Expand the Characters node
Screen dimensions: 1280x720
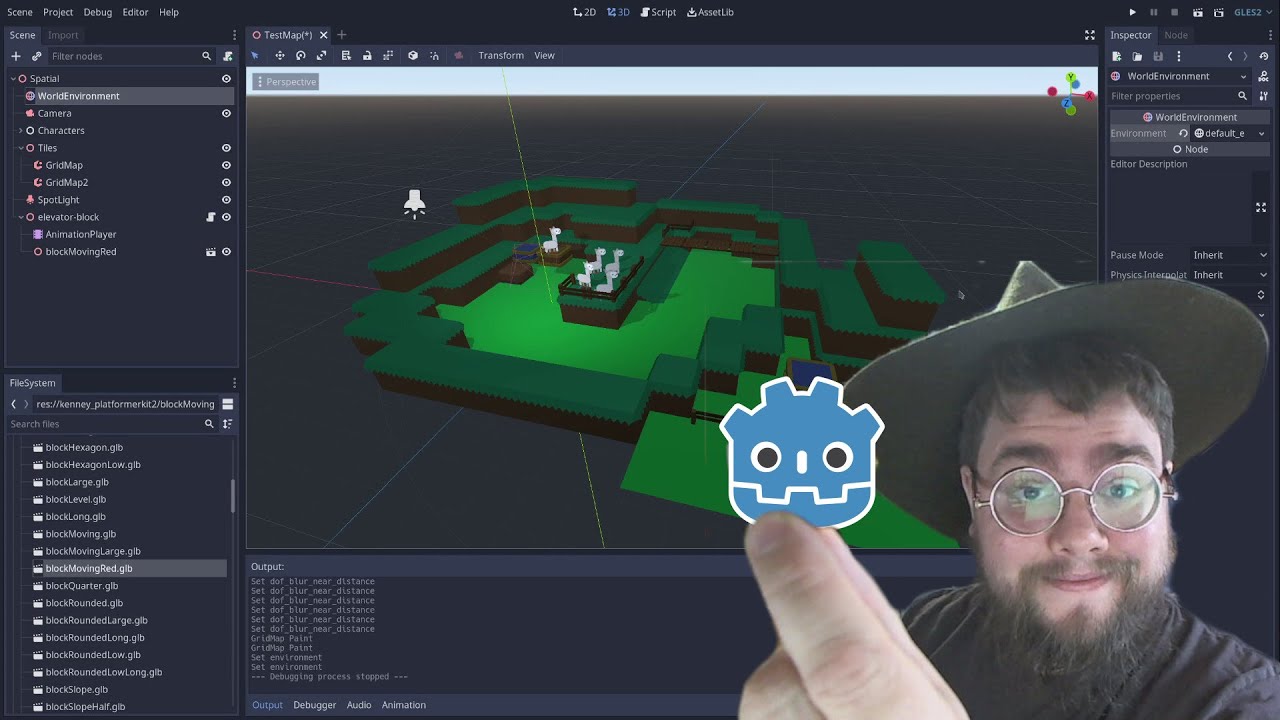coord(21,131)
